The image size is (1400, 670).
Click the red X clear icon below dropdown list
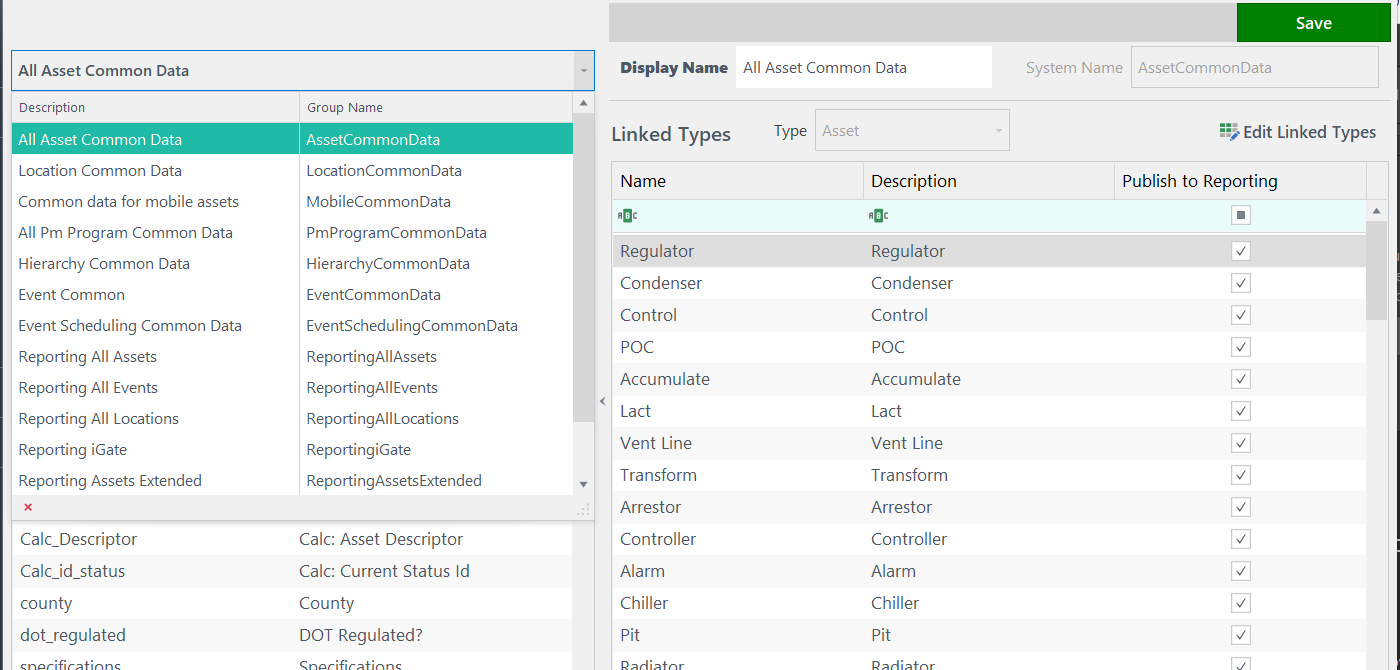[28, 507]
